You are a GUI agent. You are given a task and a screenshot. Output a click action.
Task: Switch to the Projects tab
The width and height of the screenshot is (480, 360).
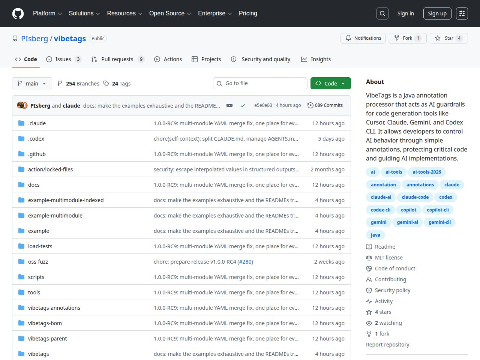click(x=206, y=59)
